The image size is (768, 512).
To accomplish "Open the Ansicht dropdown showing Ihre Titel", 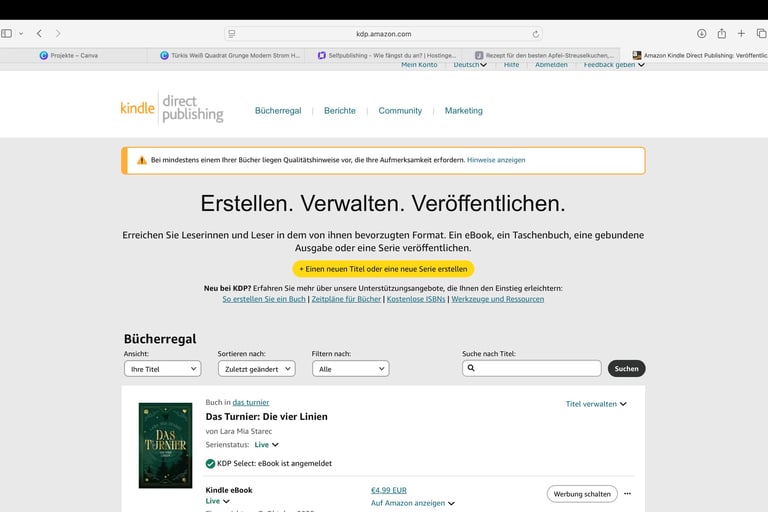I will [163, 369].
